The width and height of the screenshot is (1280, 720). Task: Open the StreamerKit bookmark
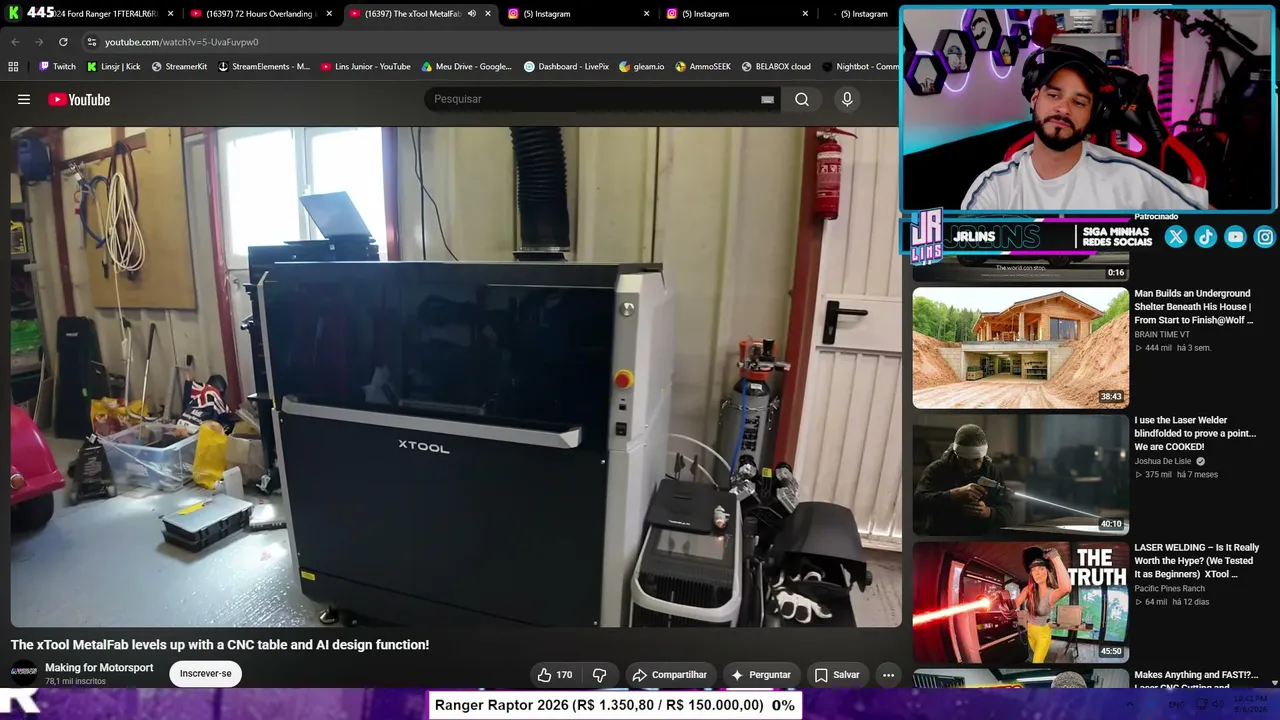[179, 67]
